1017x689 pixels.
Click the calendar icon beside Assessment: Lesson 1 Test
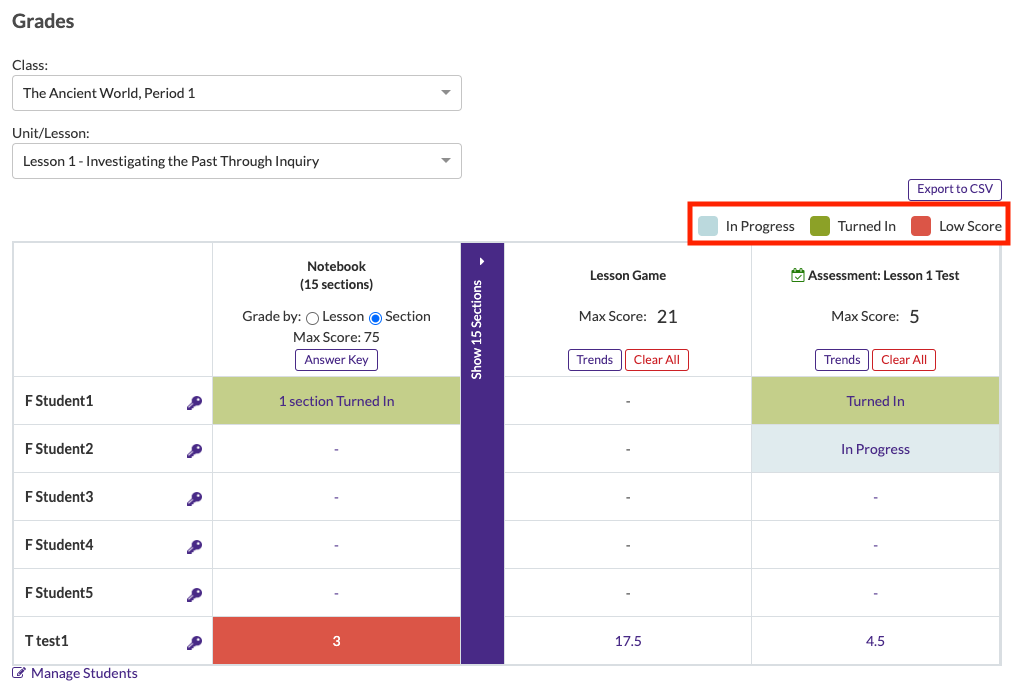pyautogui.click(x=797, y=275)
